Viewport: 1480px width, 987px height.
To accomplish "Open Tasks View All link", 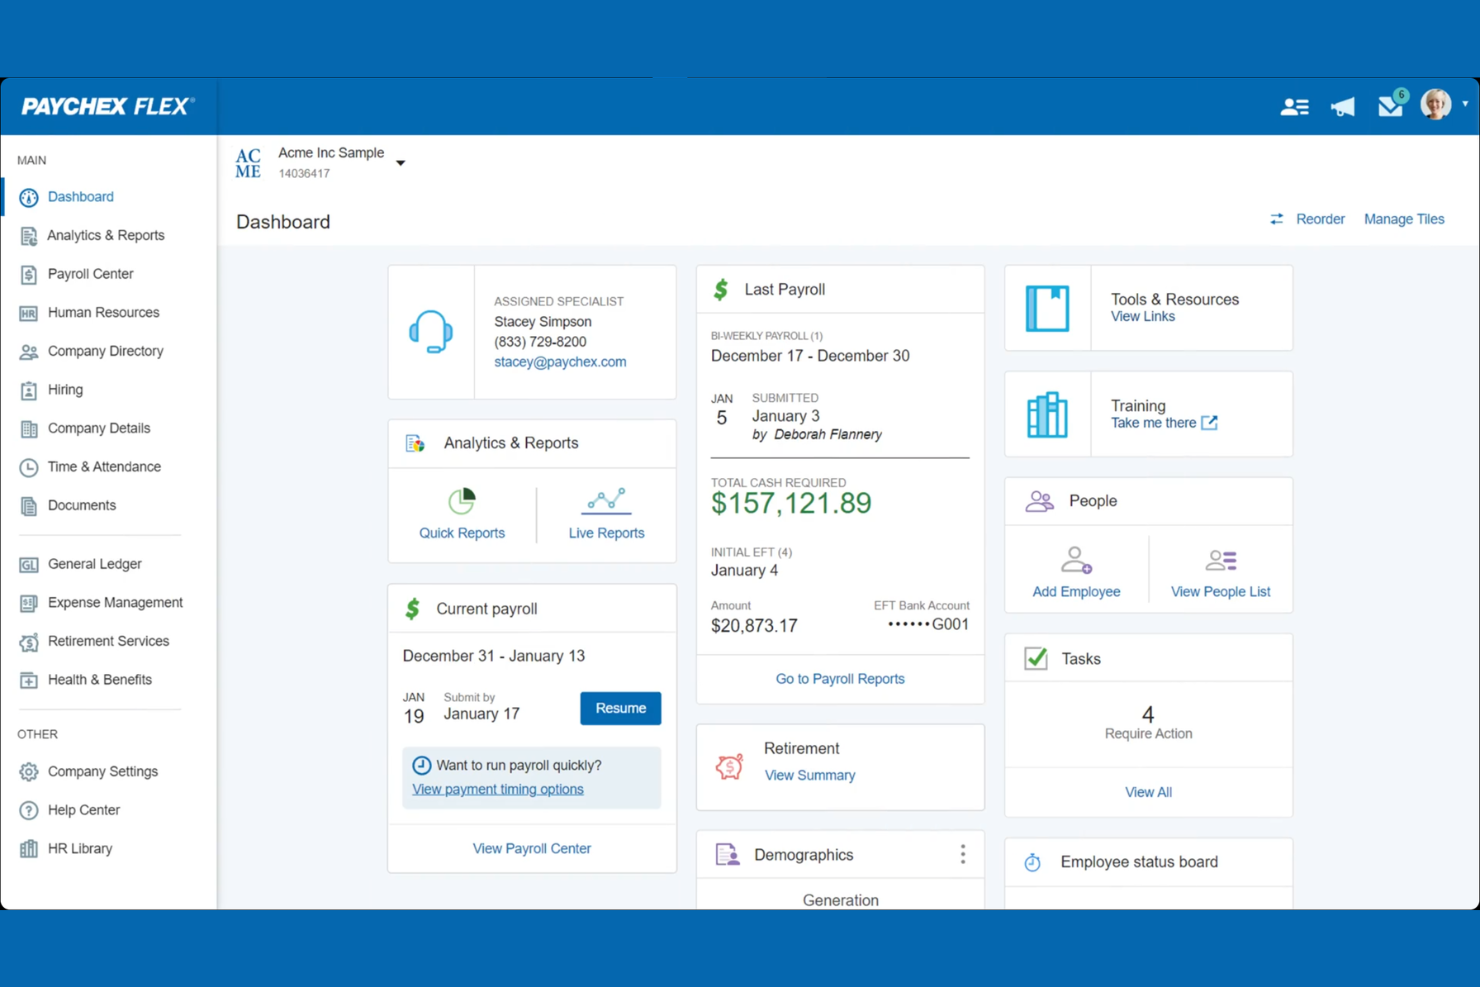I will pyautogui.click(x=1148, y=792).
